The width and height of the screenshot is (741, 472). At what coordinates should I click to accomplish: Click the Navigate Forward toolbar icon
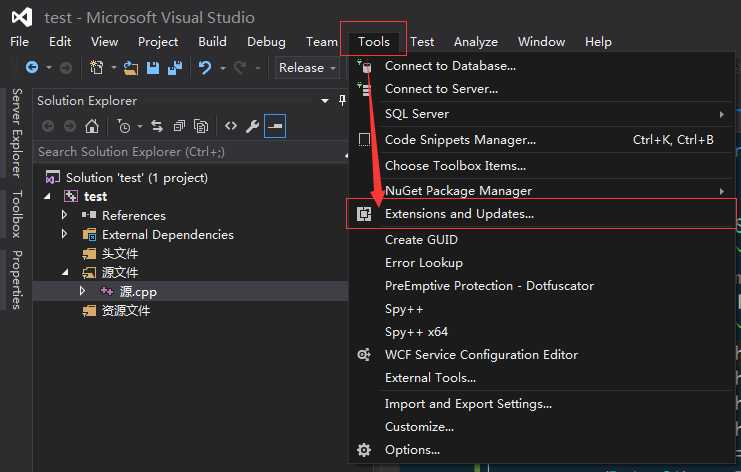click(66, 68)
